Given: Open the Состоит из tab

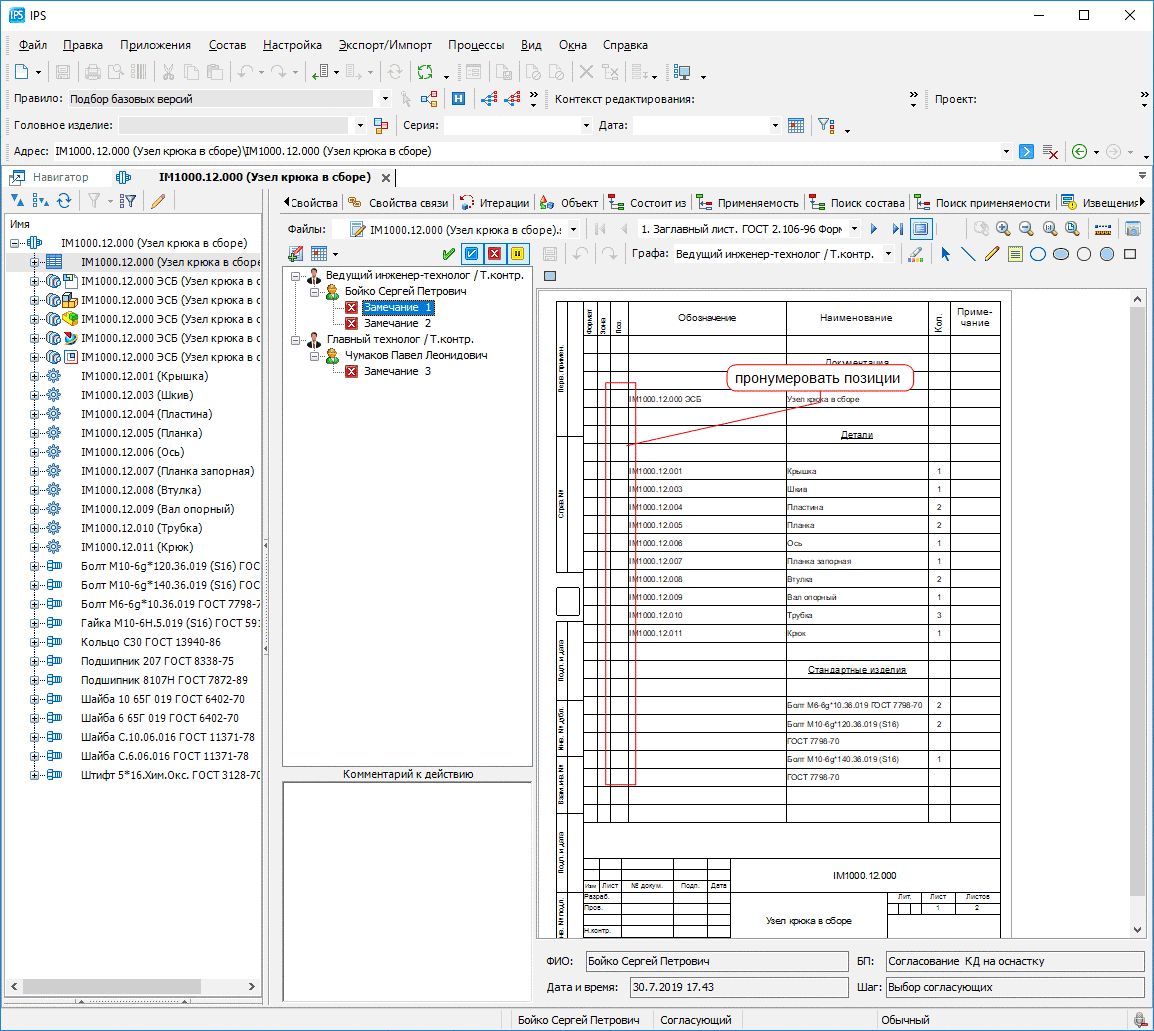Looking at the screenshot, I should pyautogui.click(x=657, y=203).
